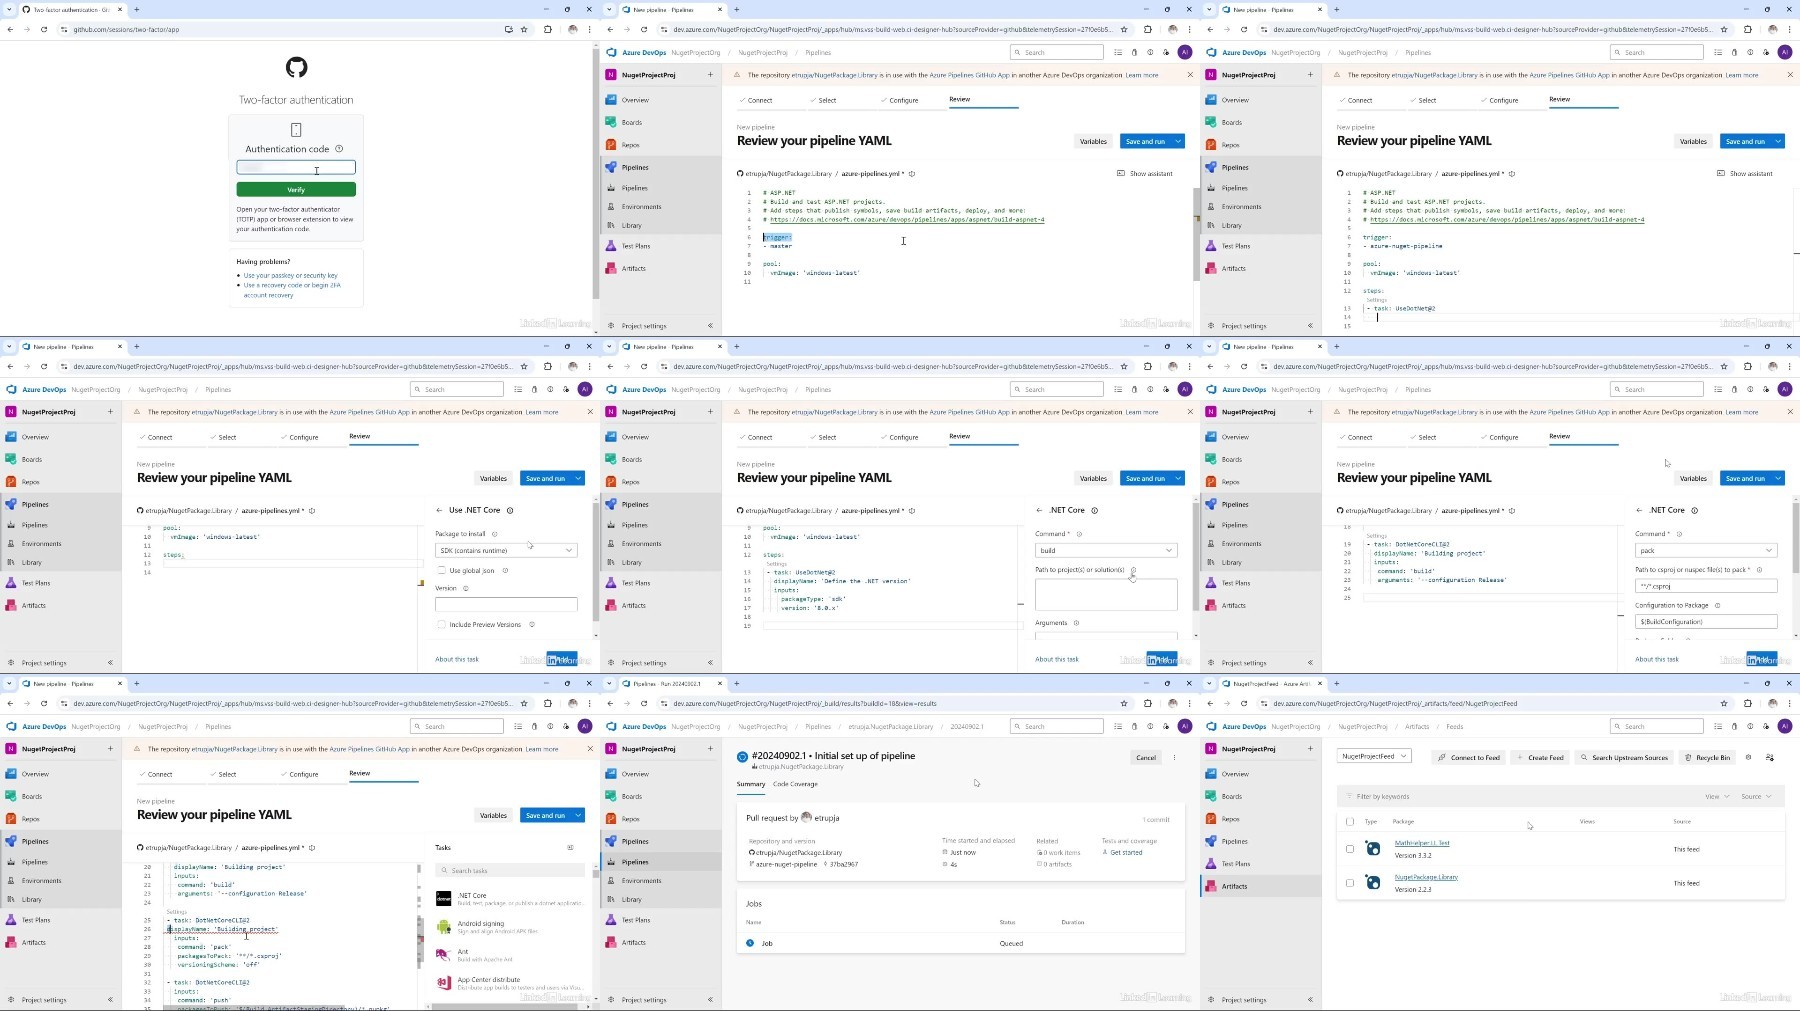This screenshot has width=1800, height=1011.
Task: Open the 'Use your passkey or security key' link
Action: point(290,275)
